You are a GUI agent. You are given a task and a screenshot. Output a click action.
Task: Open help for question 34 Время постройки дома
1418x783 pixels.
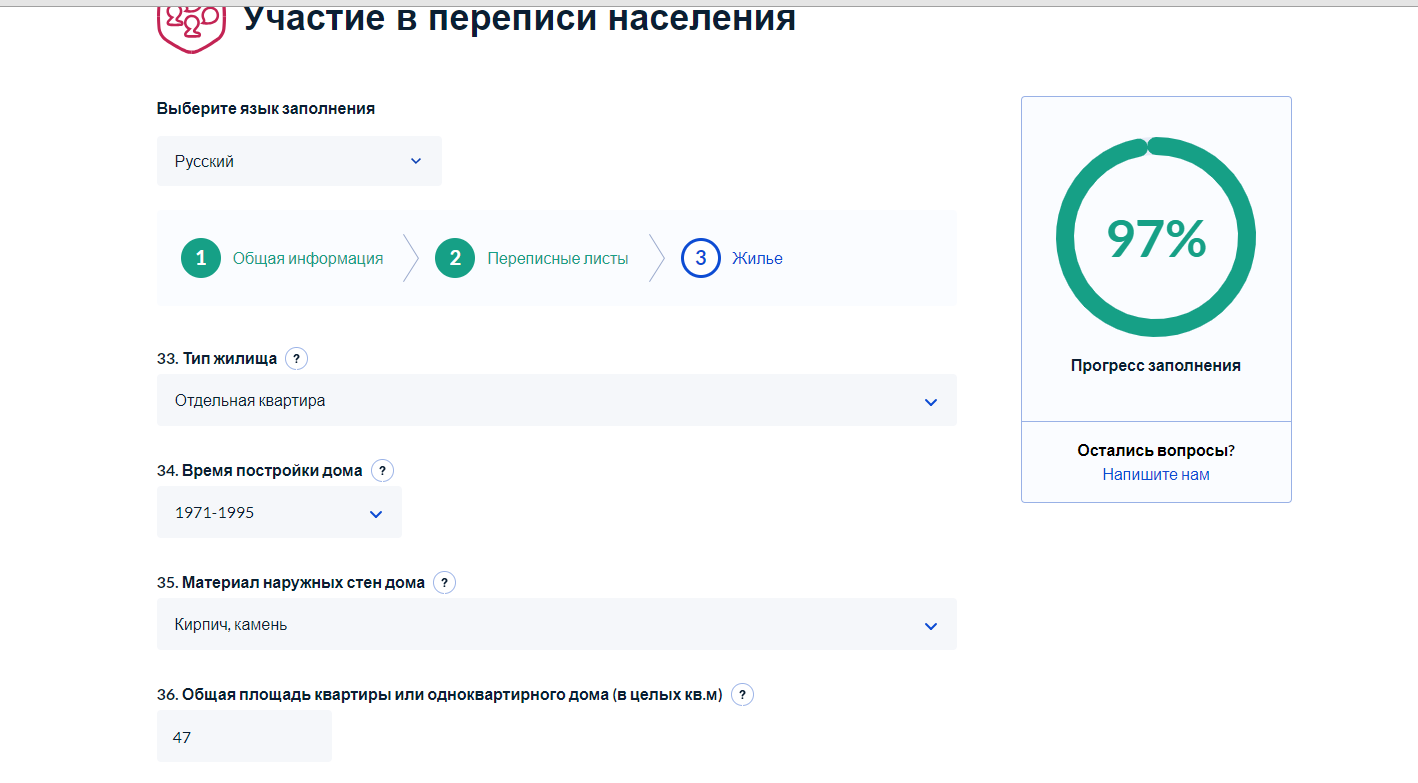(382, 470)
